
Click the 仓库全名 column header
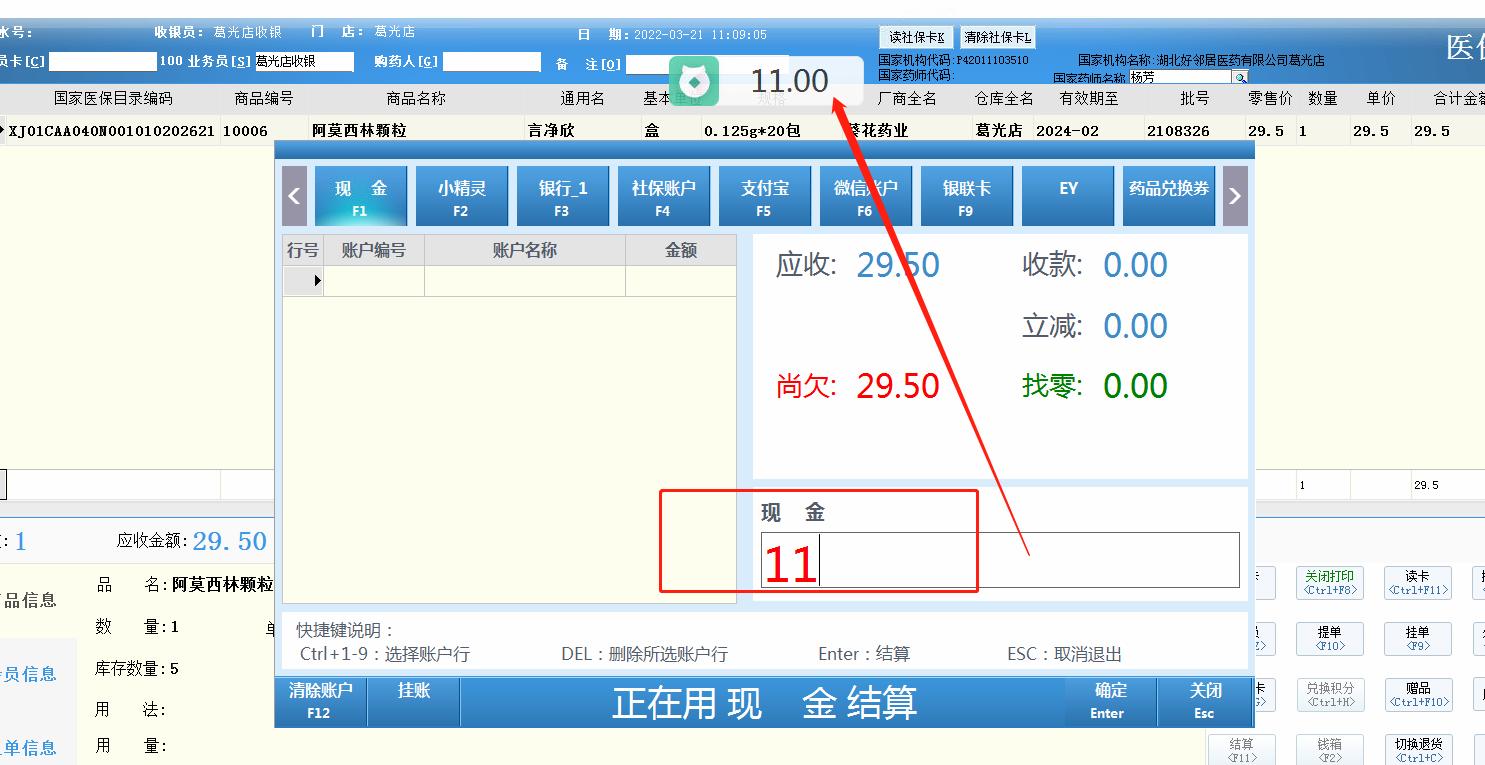pyautogui.click(x=1004, y=99)
